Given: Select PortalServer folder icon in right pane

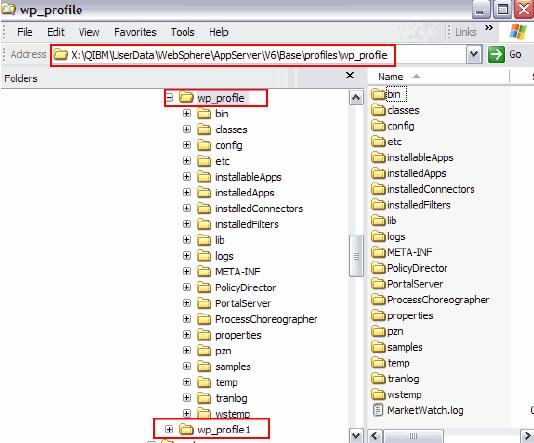Looking at the screenshot, I should tap(378, 283).
